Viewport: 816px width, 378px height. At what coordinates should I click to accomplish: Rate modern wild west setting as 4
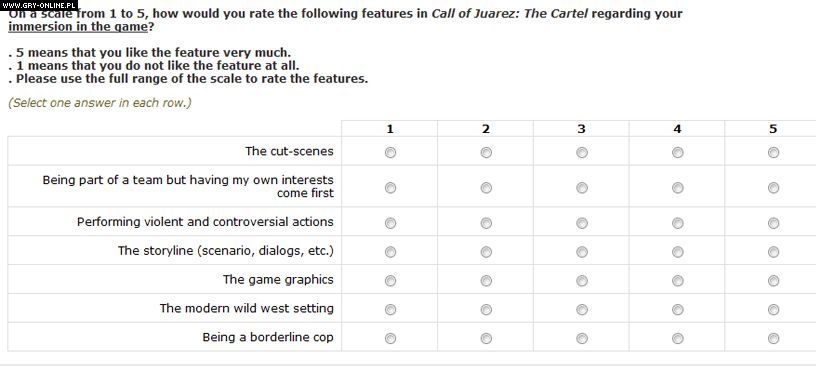point(678,310)
